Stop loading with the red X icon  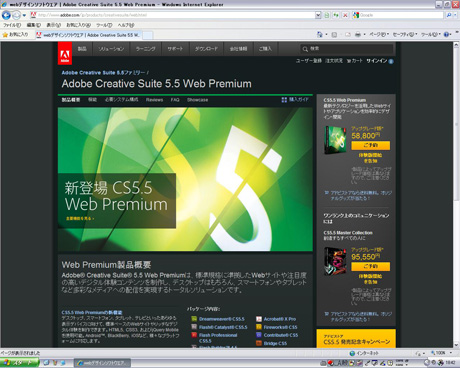(x=345, y=15)
